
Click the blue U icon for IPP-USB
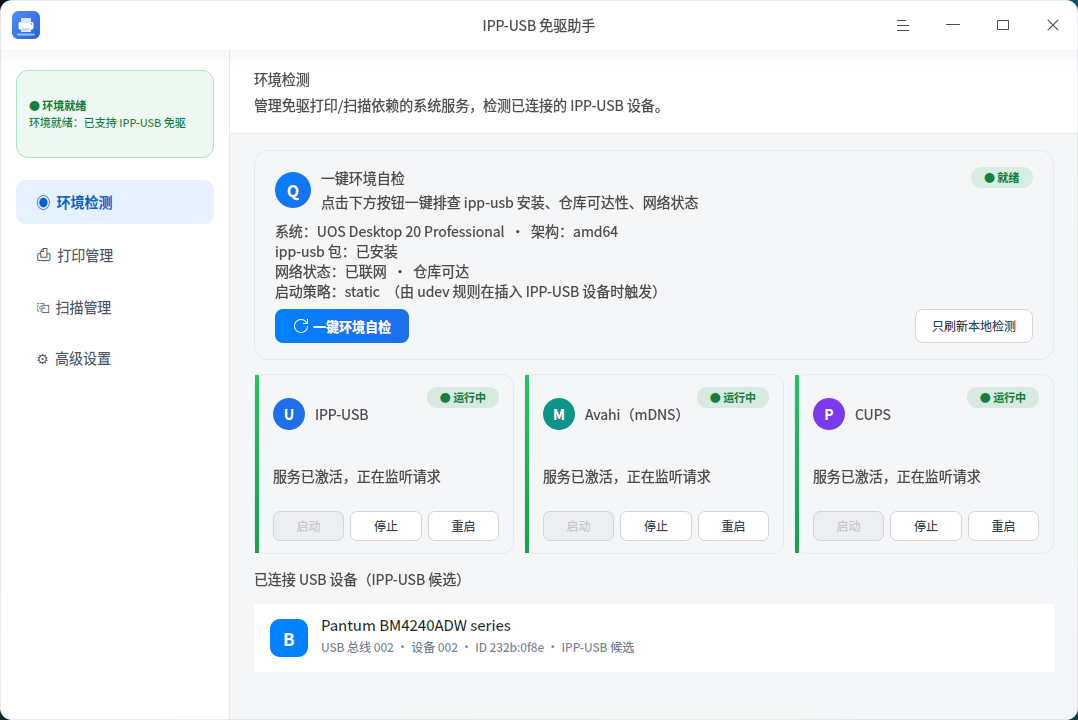[289, 414]
